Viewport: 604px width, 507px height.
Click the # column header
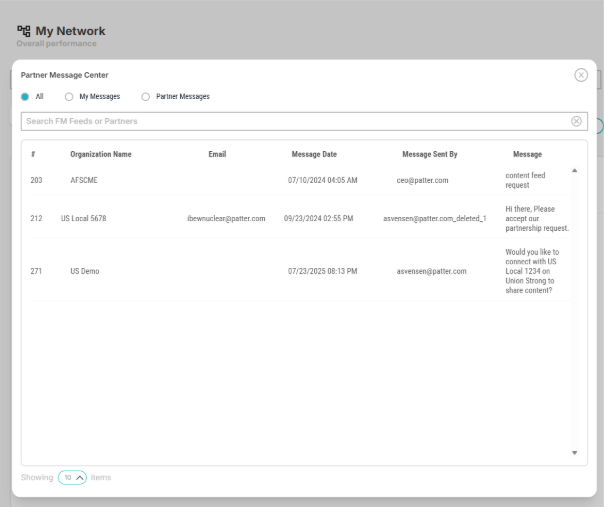33,154
